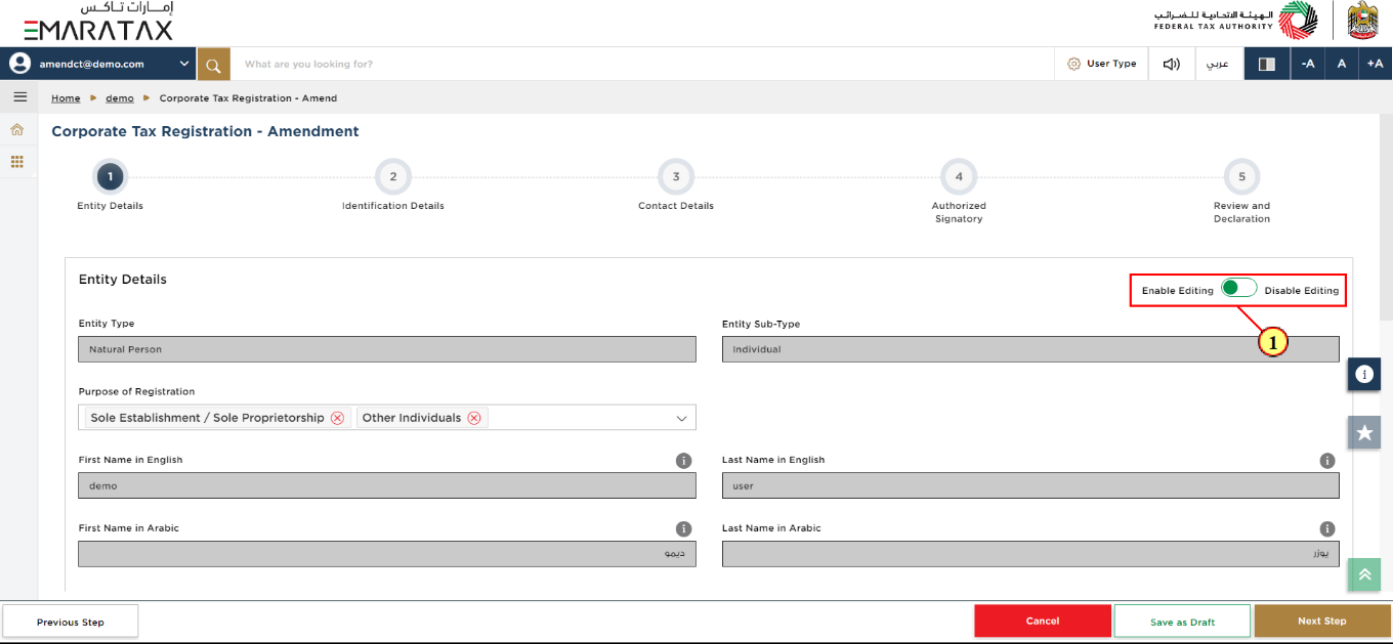Click info icon for Last Name in Arabic
This screenshot has width=1393, height=644.
point(1327,529)
